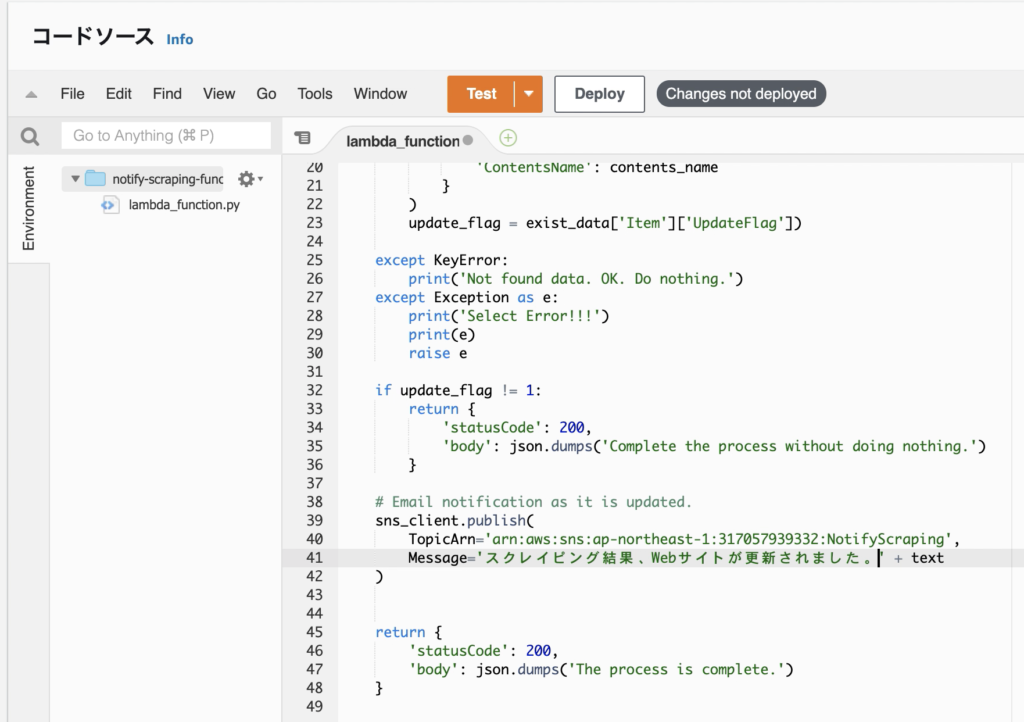This screenshot has width=1024, height=722.
Task: Click the lambda_function.py file icon
Action: [x=109, y=205]
